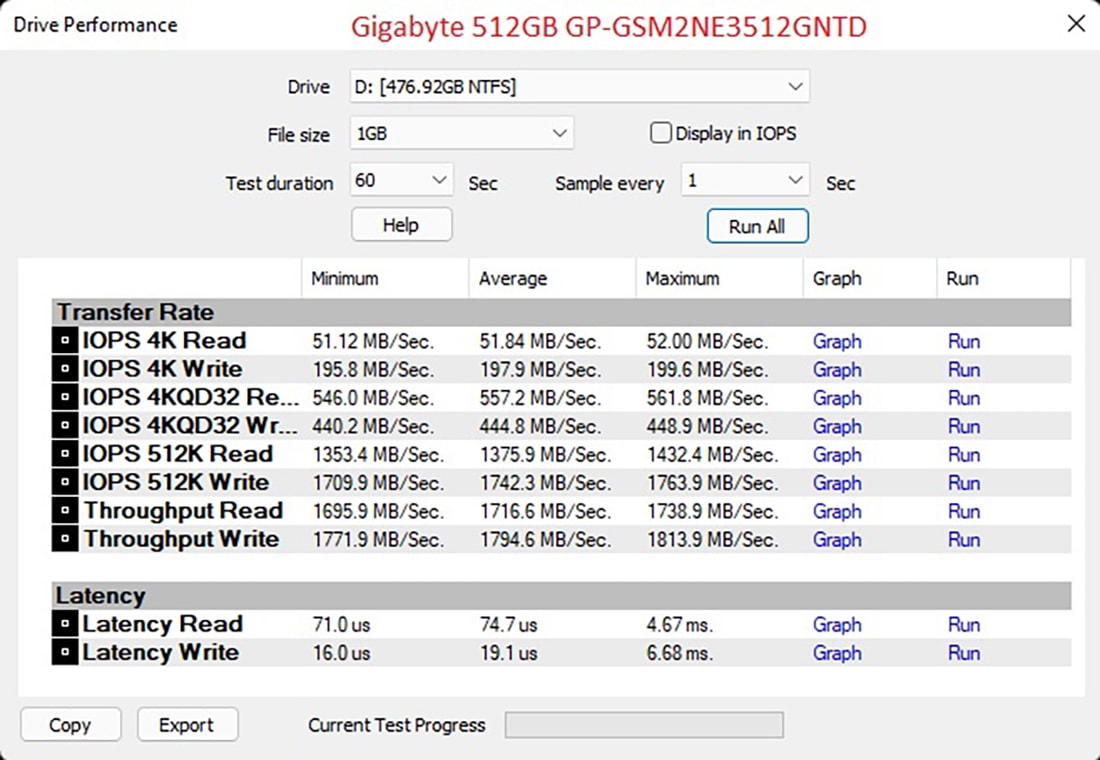Viewport: 1100px width, 760px height.
Task: Click the Export button
Action: [x=187, y=725]
